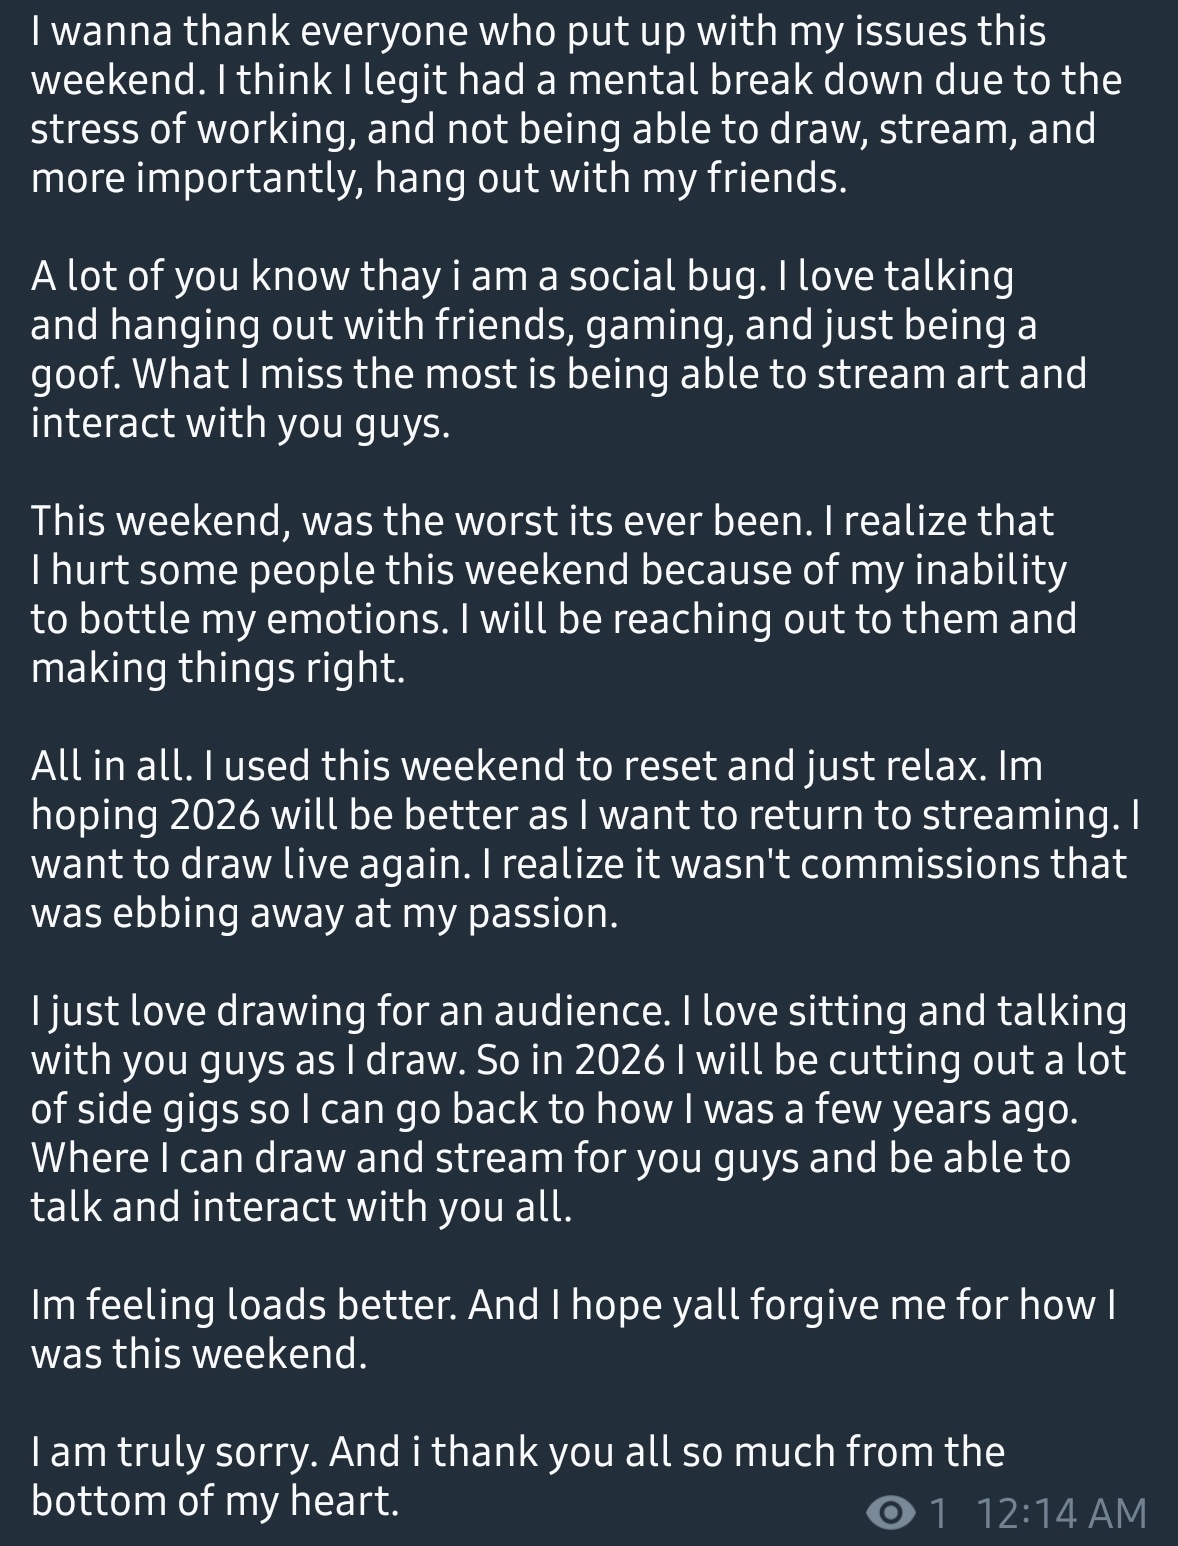Click the paragraph starting 'I just love drawing'
Image resolution: width=1178 pixels, height=1546 pixels.
578,1108
